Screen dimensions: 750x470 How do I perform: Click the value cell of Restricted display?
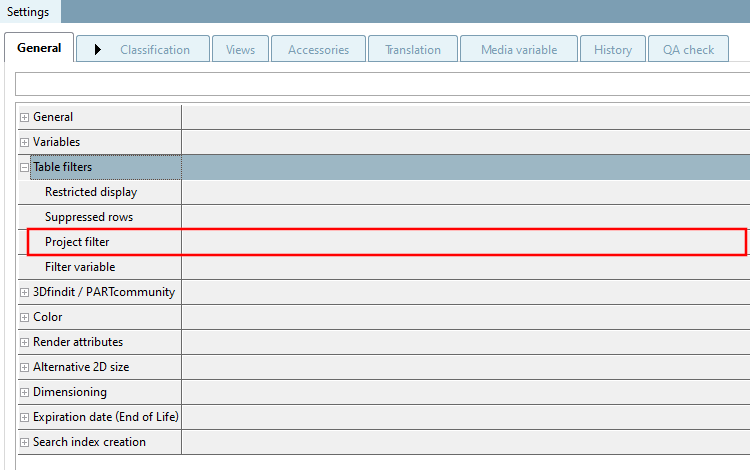(x=466, y=192)
